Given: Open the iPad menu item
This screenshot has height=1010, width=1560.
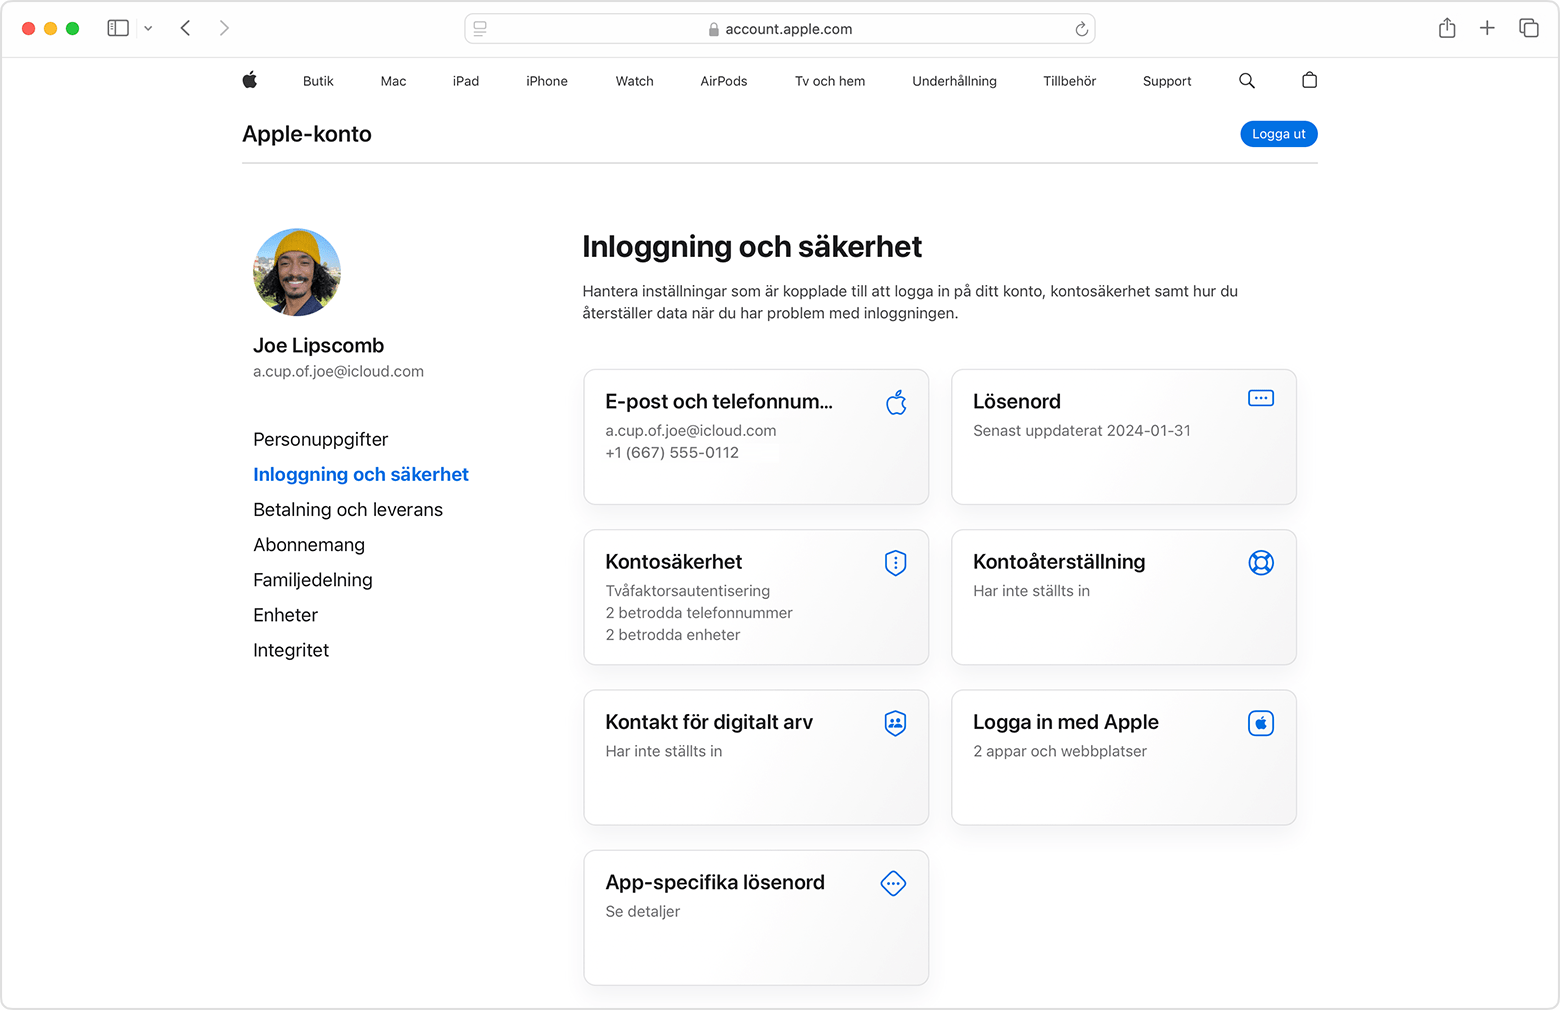Looking at the screenshot, I should click(466, 81).
